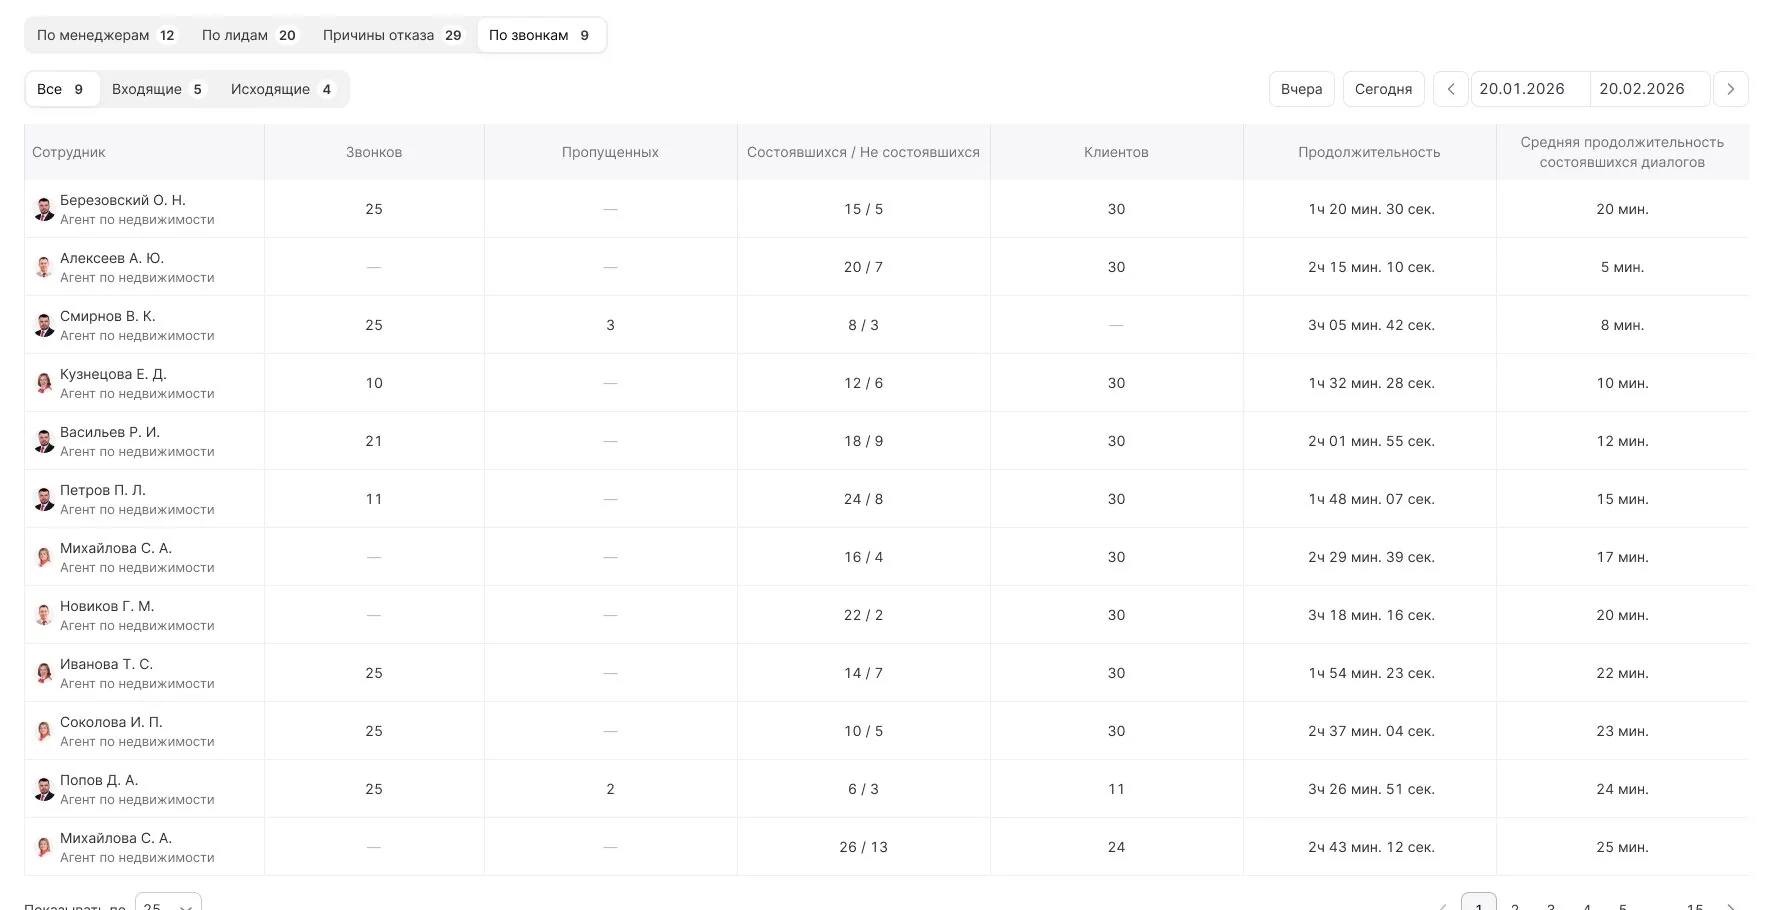Image resolution: width=1789 pixels, height=910 pixels.
Task: Click duration 2ч 43 мин. 12 сек.
Action: tap(1371, 847)
